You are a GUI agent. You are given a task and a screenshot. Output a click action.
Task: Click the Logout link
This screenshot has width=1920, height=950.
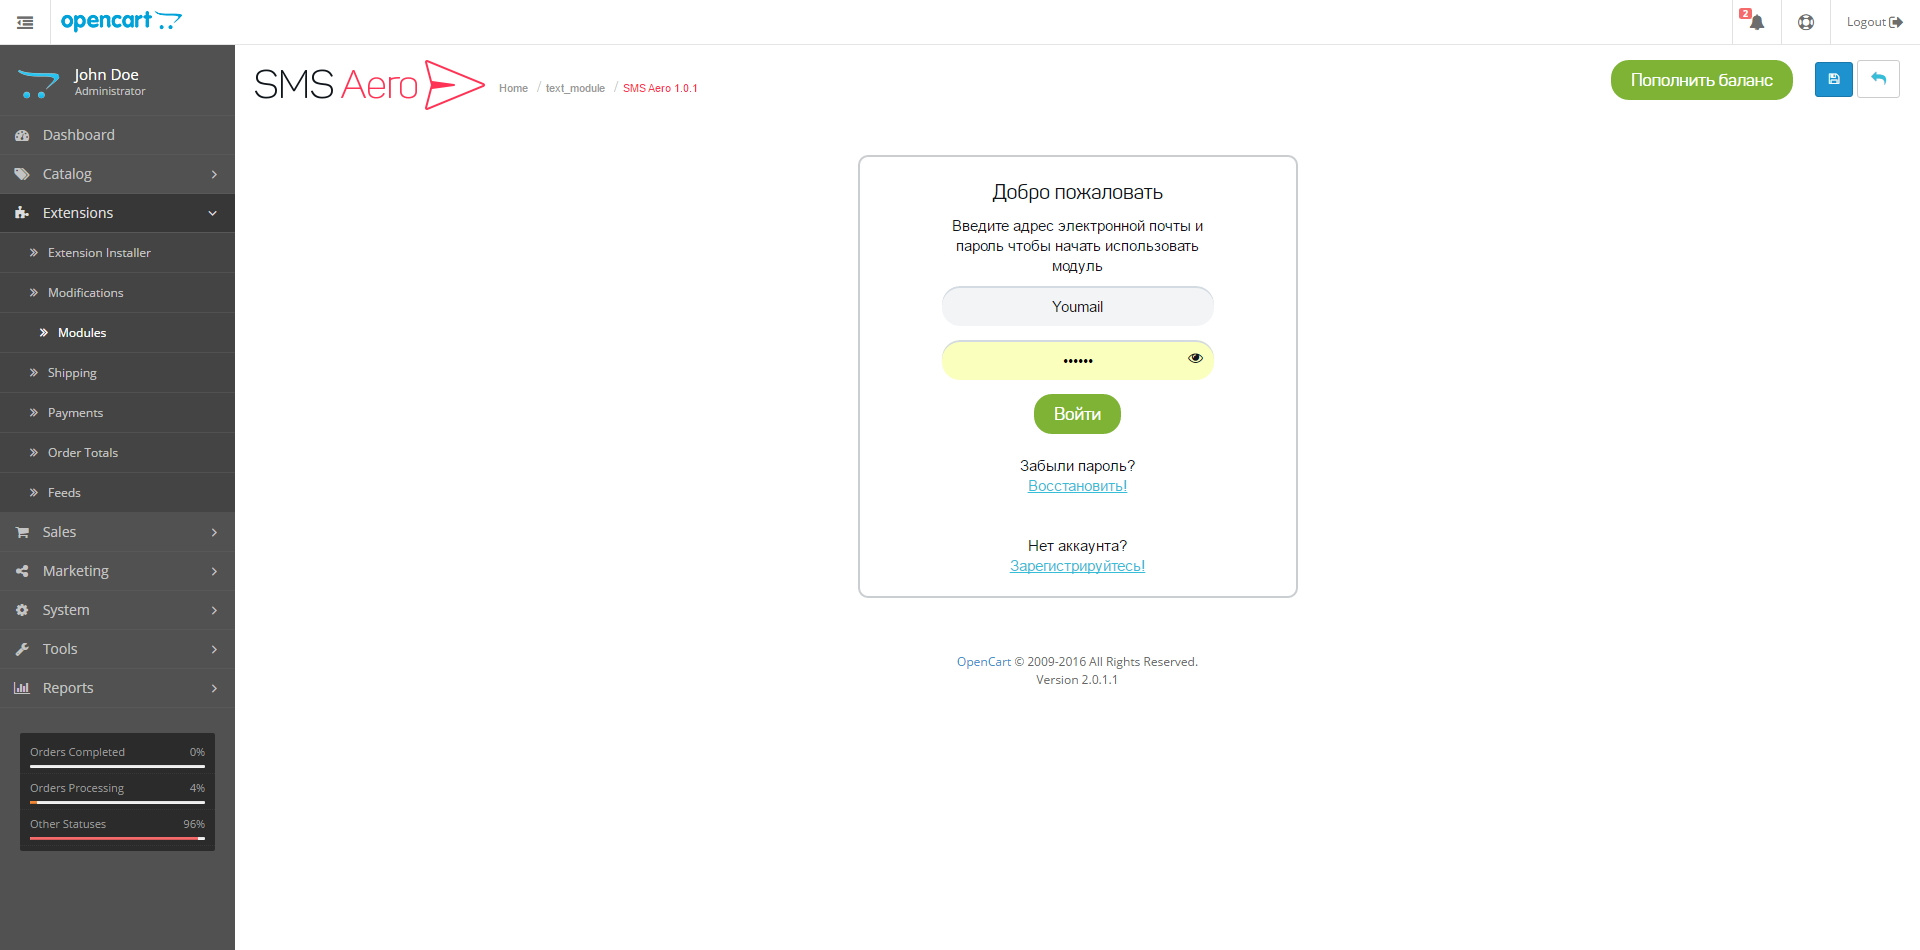point(1874,22)
